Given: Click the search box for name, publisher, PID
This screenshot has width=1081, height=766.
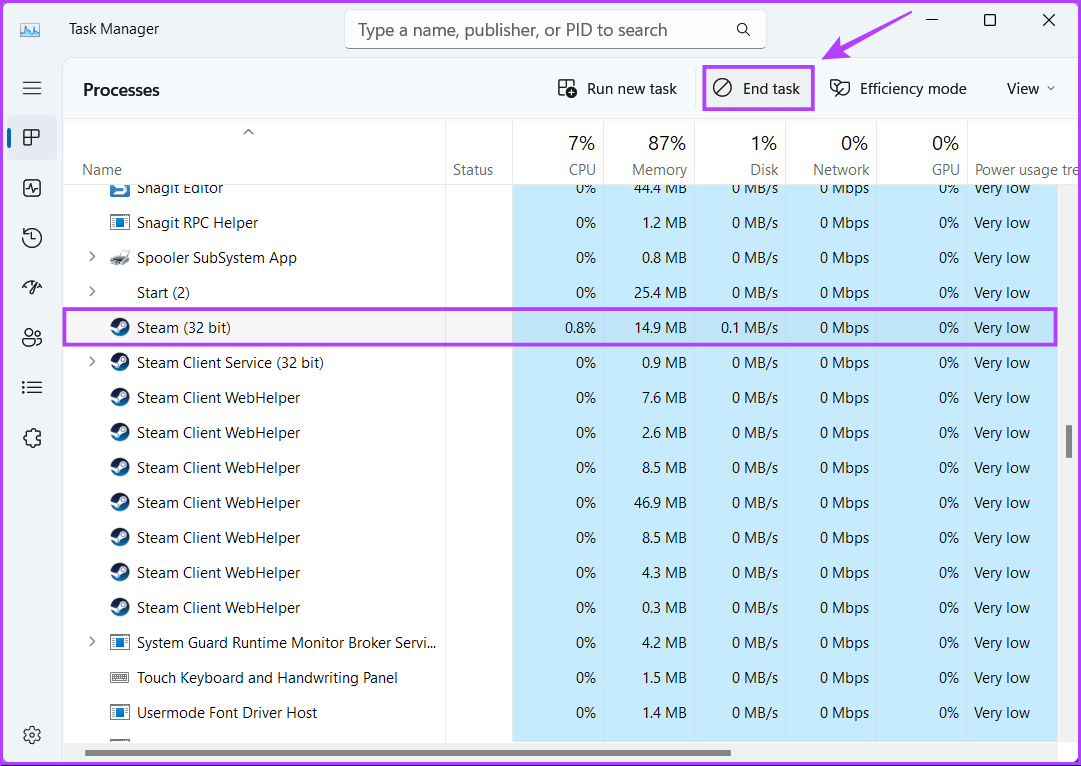Looking at the screenshot, I should pyautogui.click(x=555, y=30).
